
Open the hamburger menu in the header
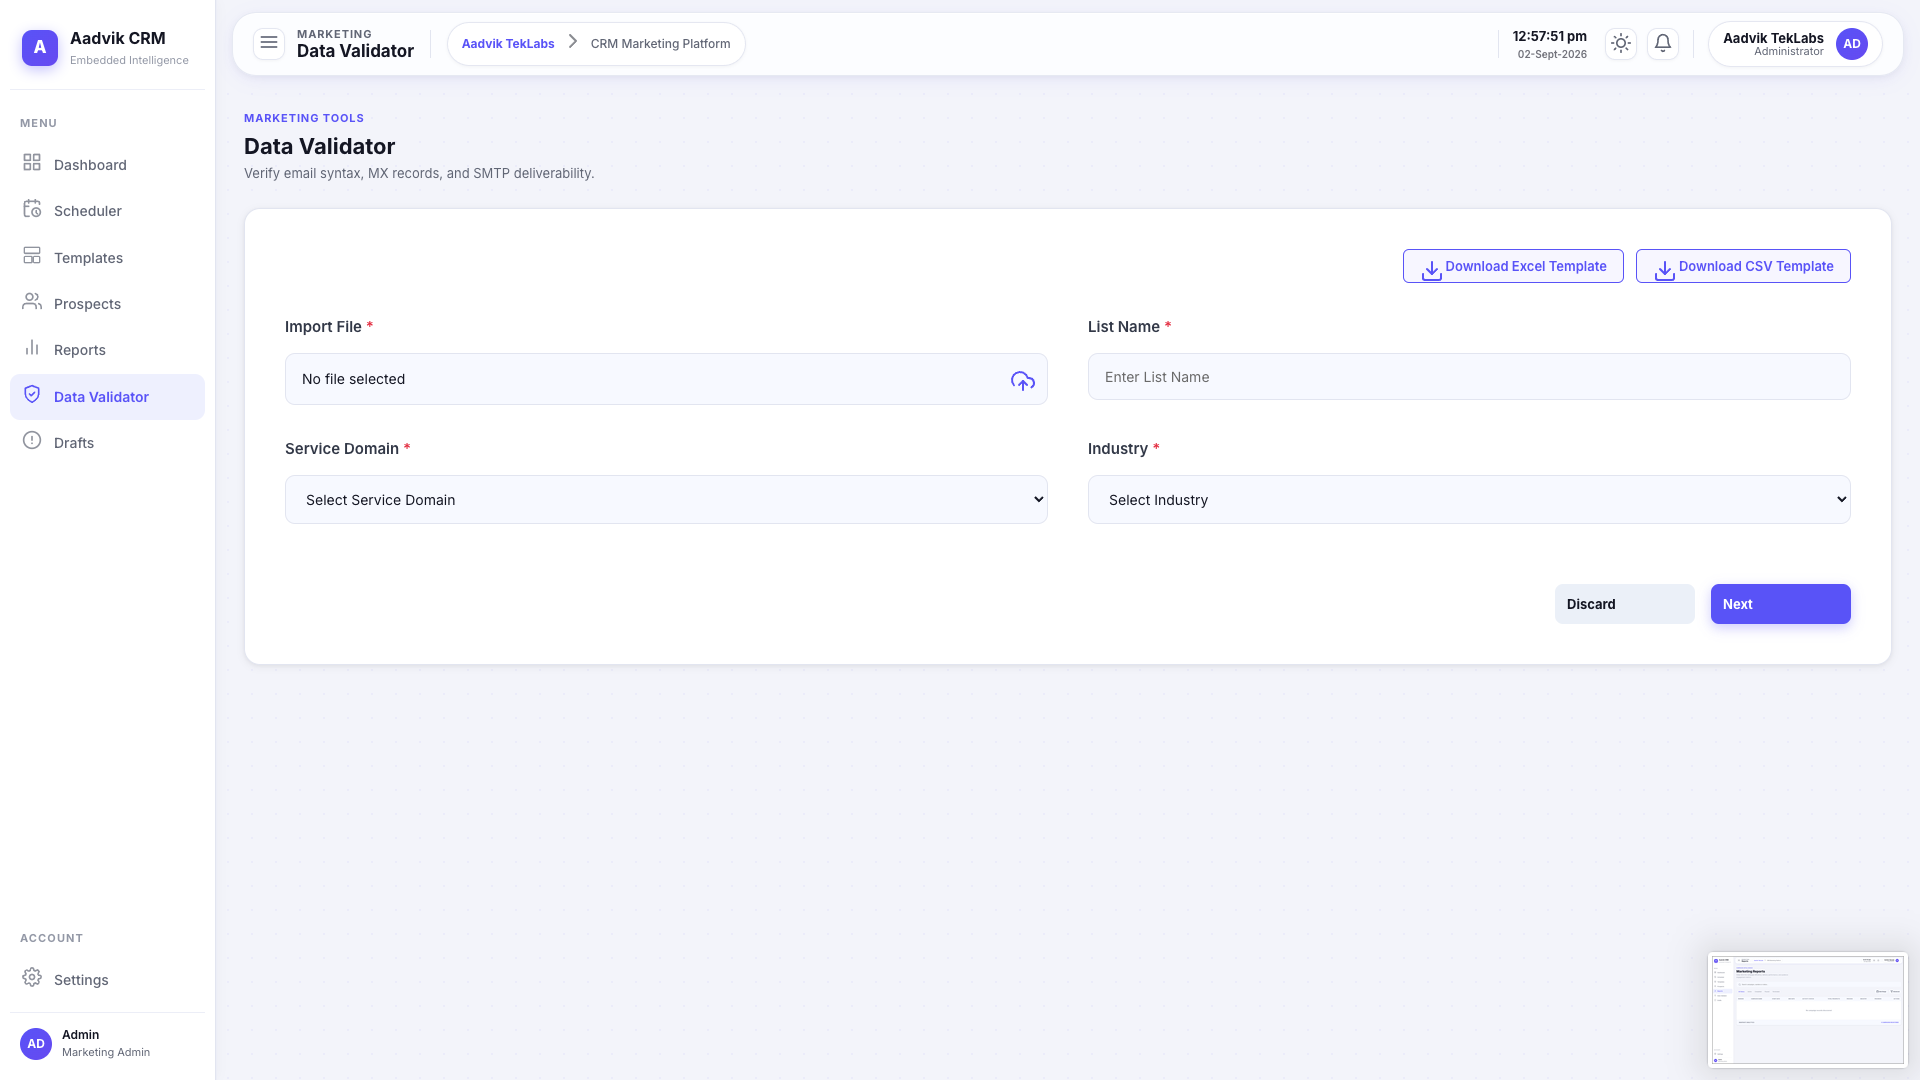(x=269, y=43)
